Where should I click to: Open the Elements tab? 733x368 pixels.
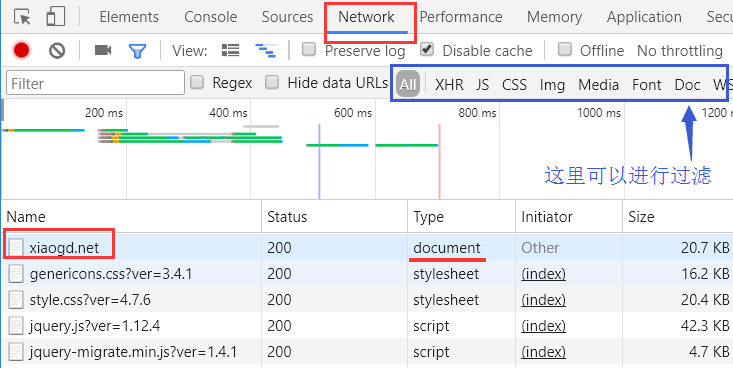129,17
